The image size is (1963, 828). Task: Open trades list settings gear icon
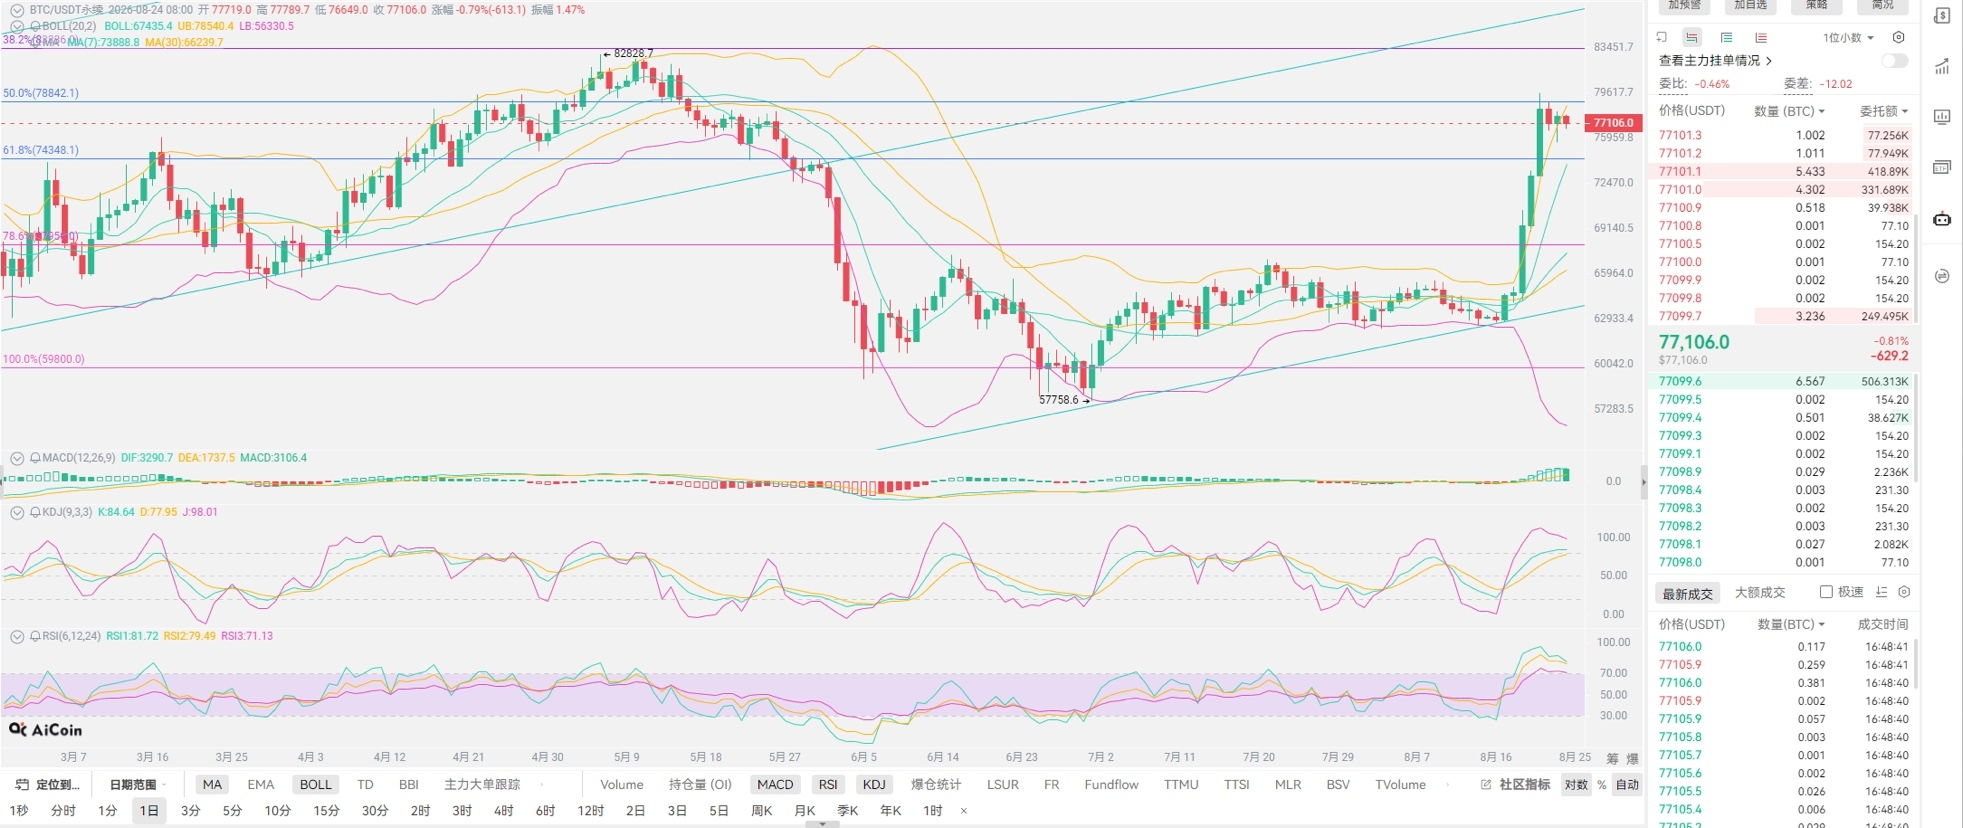[1904, 592]
